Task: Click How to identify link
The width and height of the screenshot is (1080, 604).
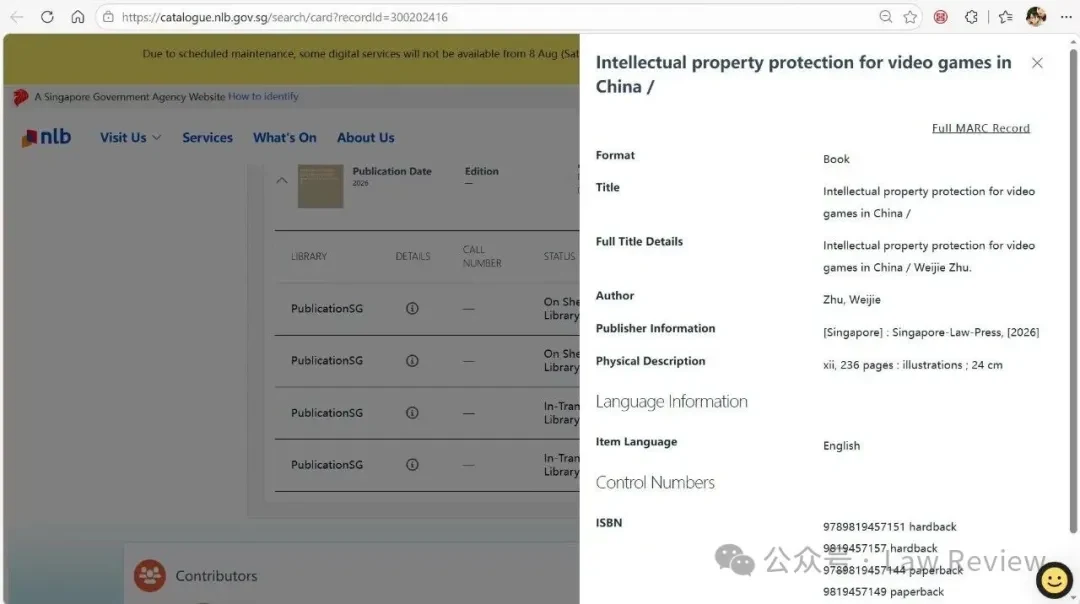Action: pyautogui.click(x=263, y=96)
